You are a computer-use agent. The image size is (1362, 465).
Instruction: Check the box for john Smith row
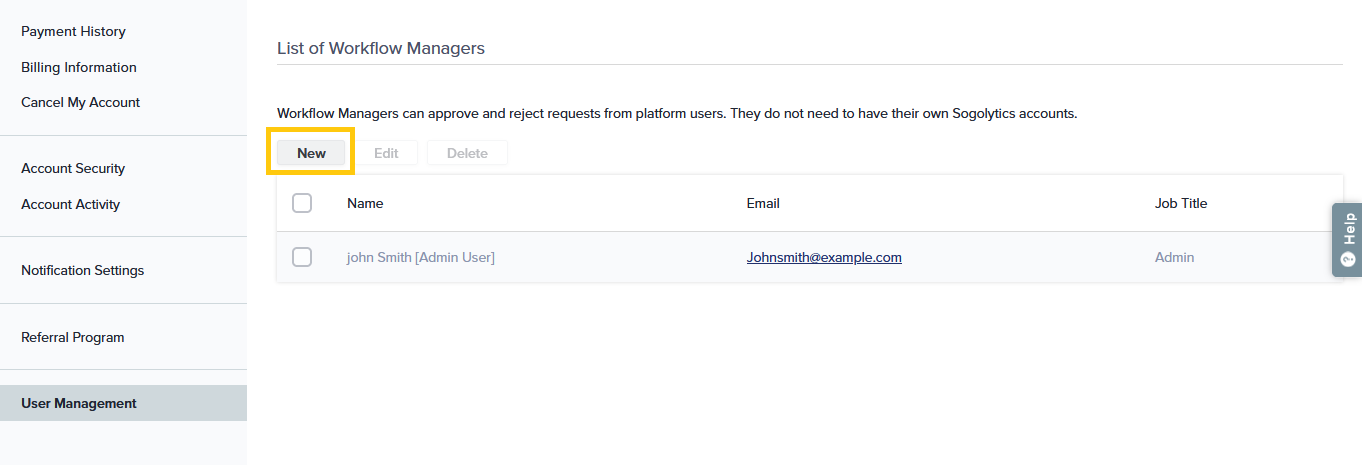302,257
